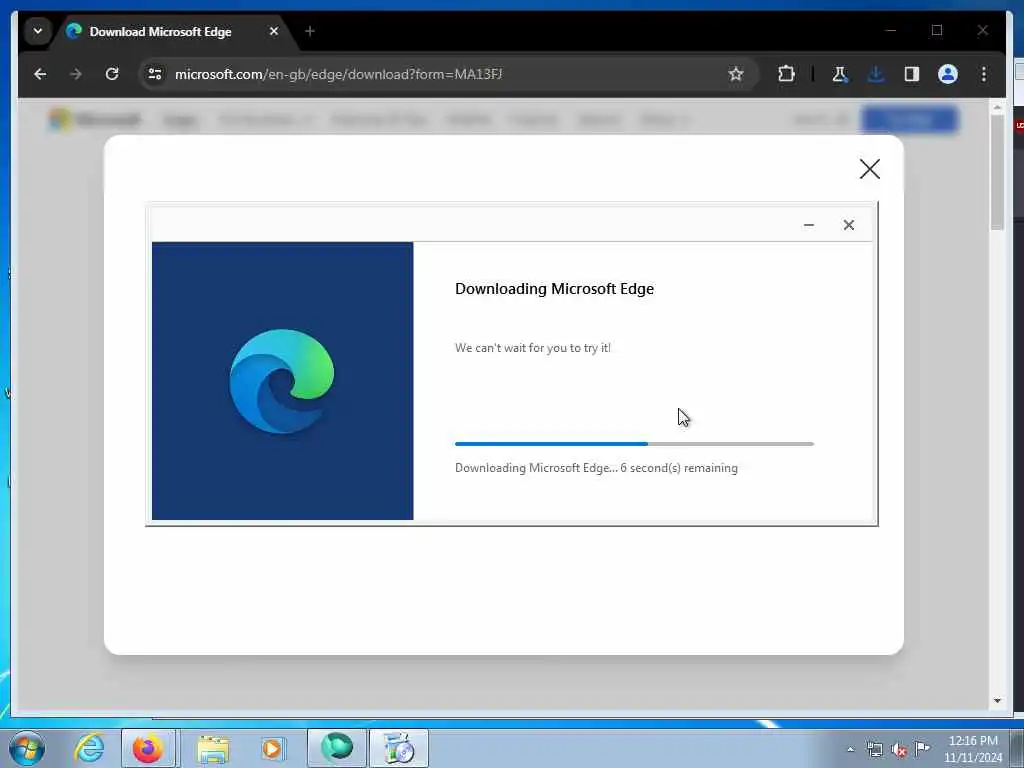Open Chrome Labs flask icon
1024x768 pixels.
point(840,74)
